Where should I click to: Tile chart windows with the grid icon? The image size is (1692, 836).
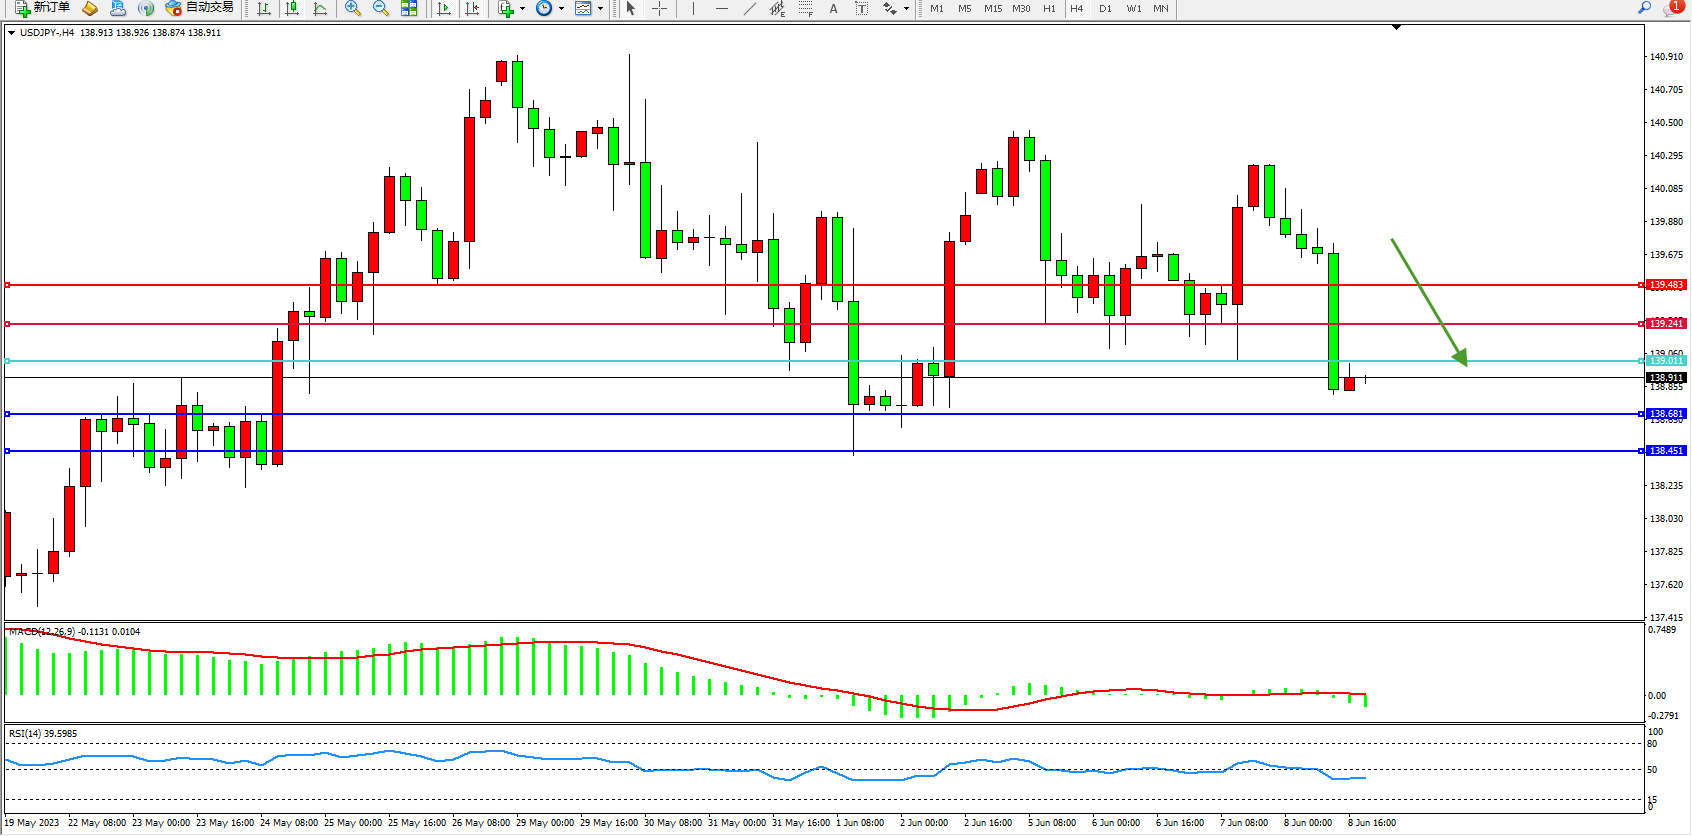point(409,8)
